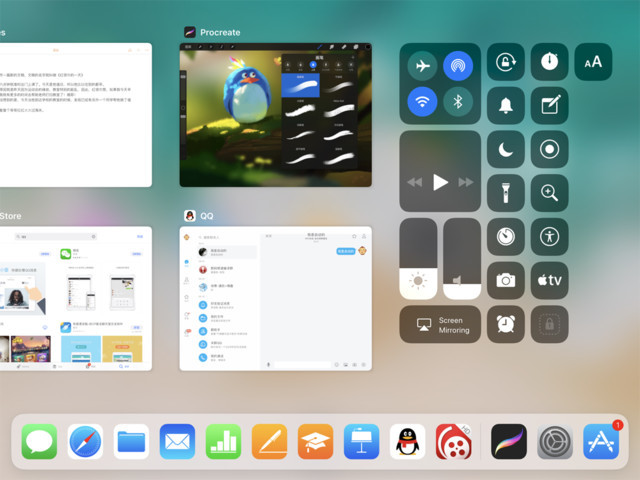Select first contact in QQ list

tap(227, 252)
